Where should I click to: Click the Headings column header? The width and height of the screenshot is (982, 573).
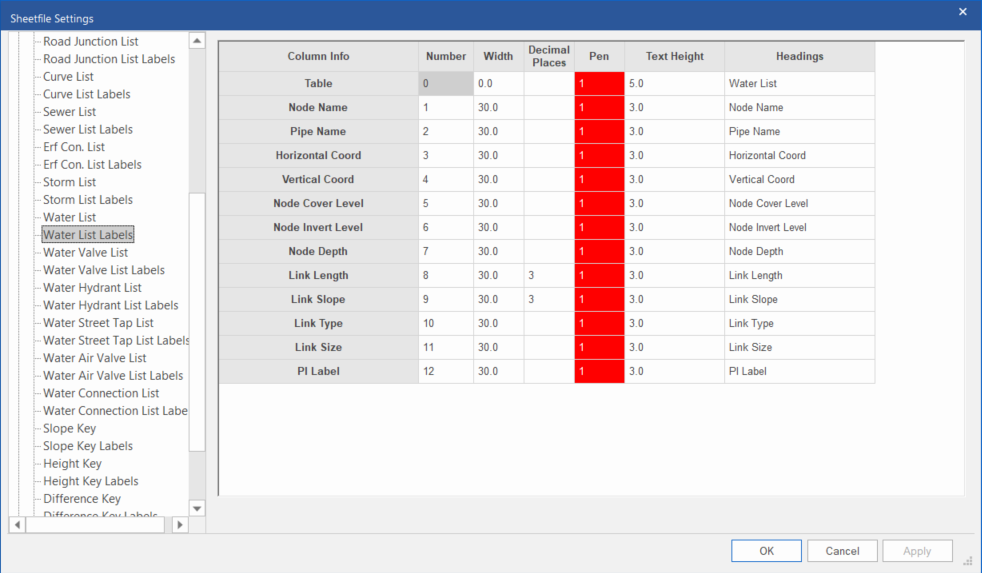(799, 57)
